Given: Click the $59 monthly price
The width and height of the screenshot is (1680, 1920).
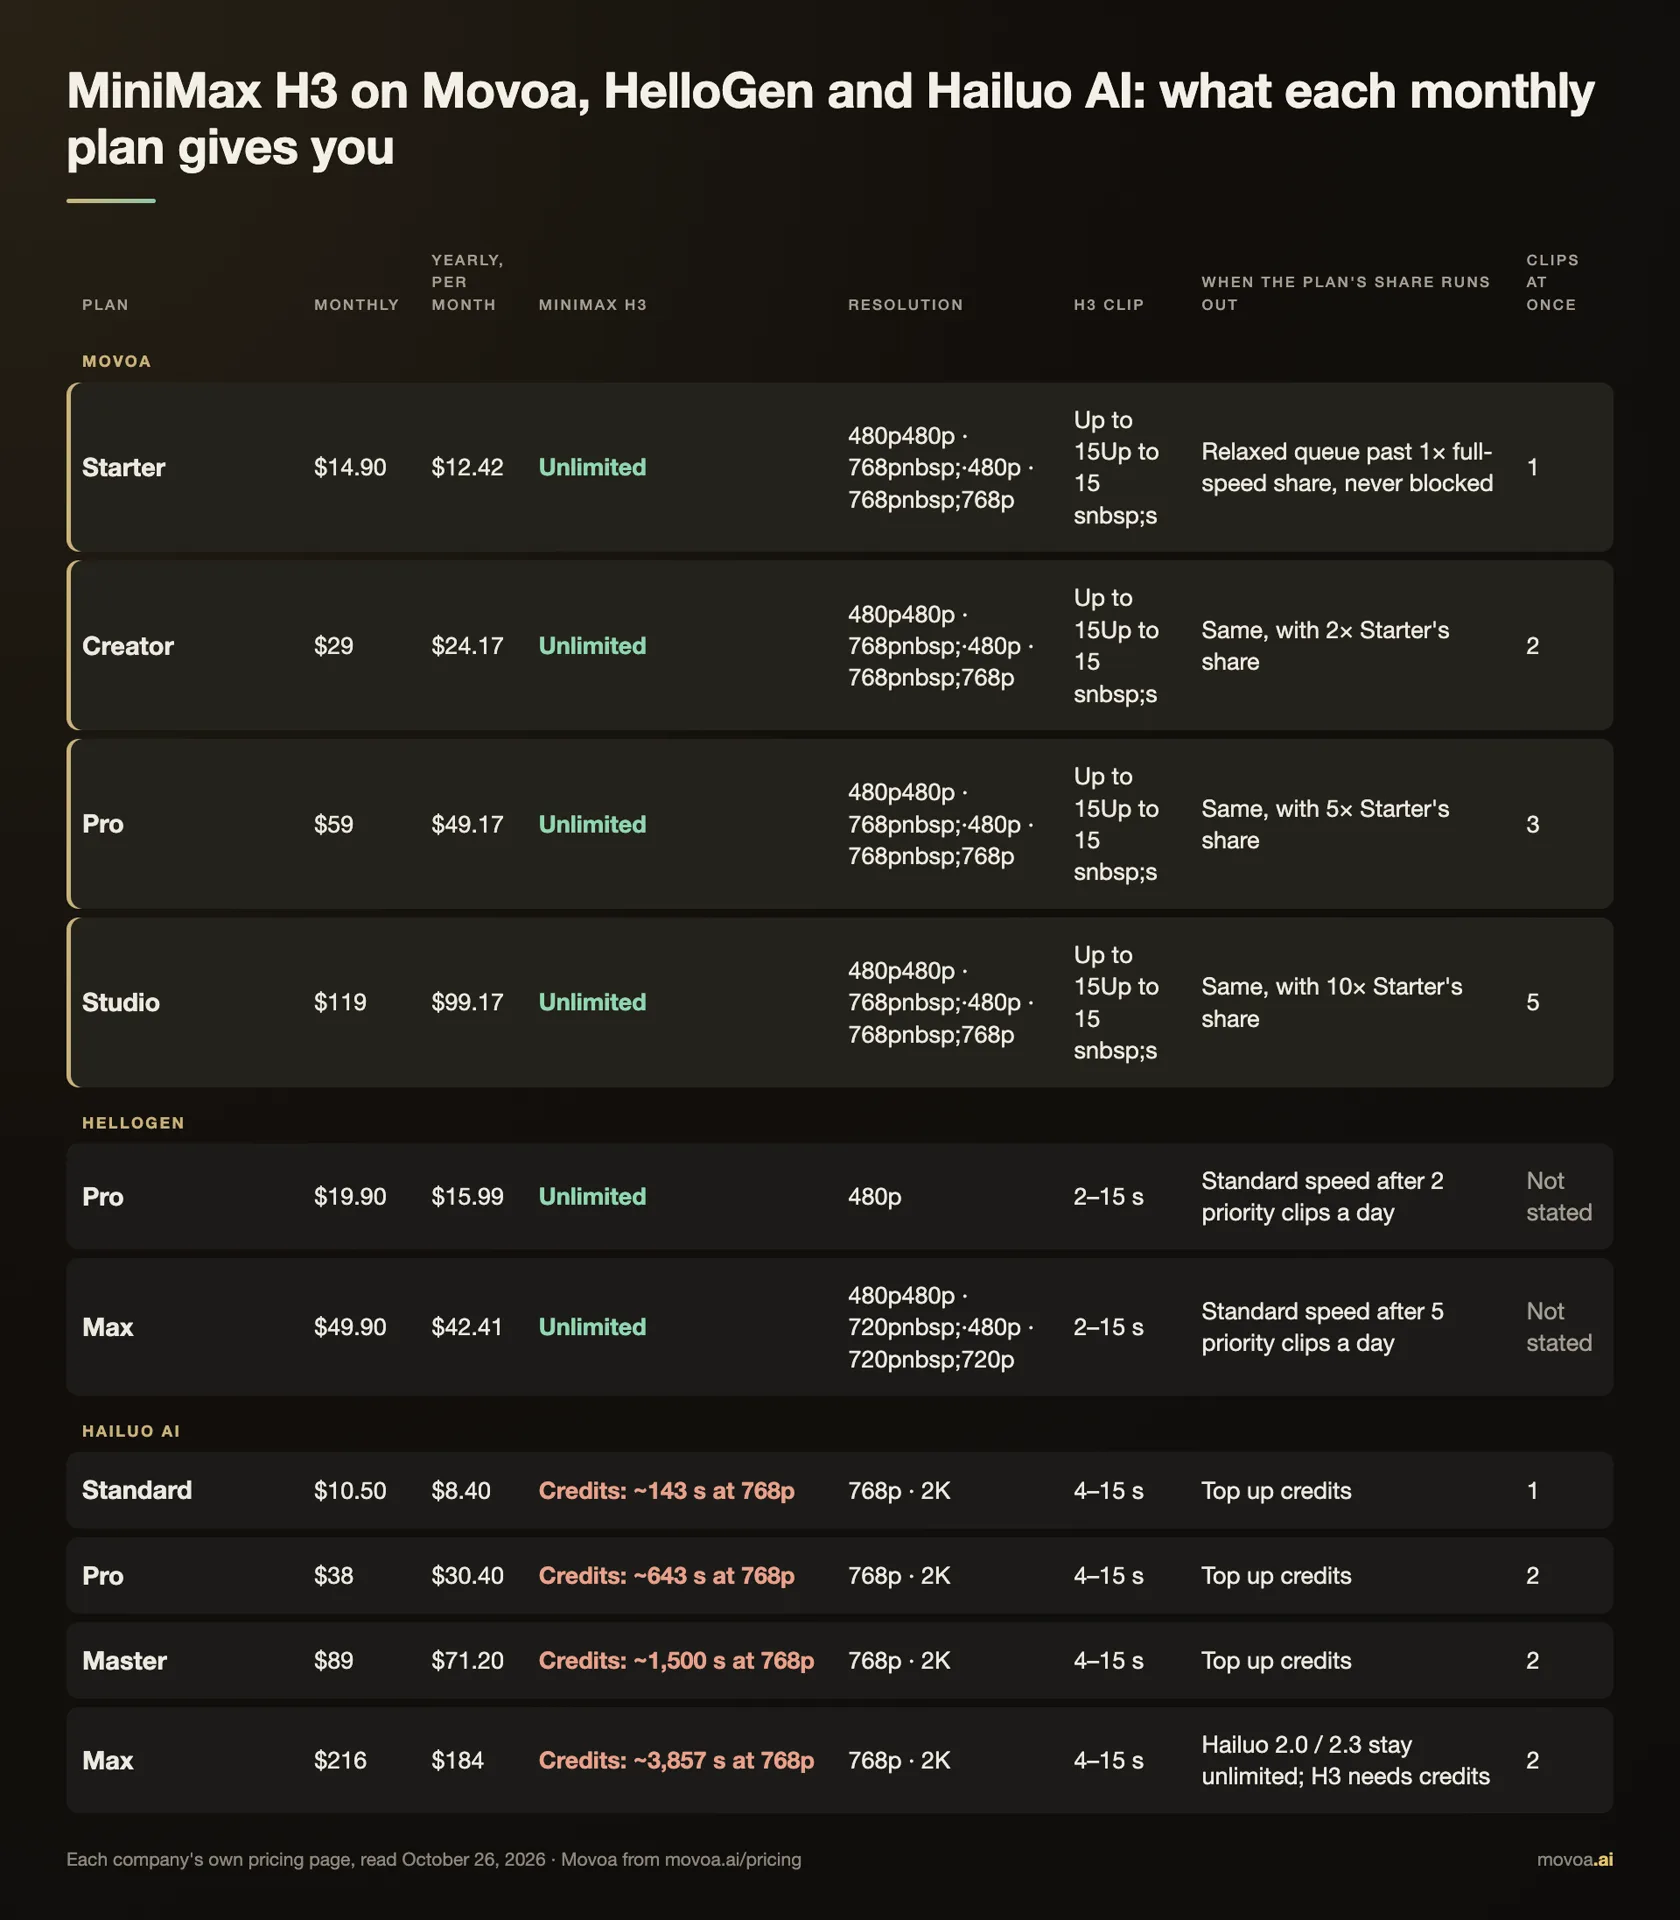Looking at the screenshot, I should (333, 824).
